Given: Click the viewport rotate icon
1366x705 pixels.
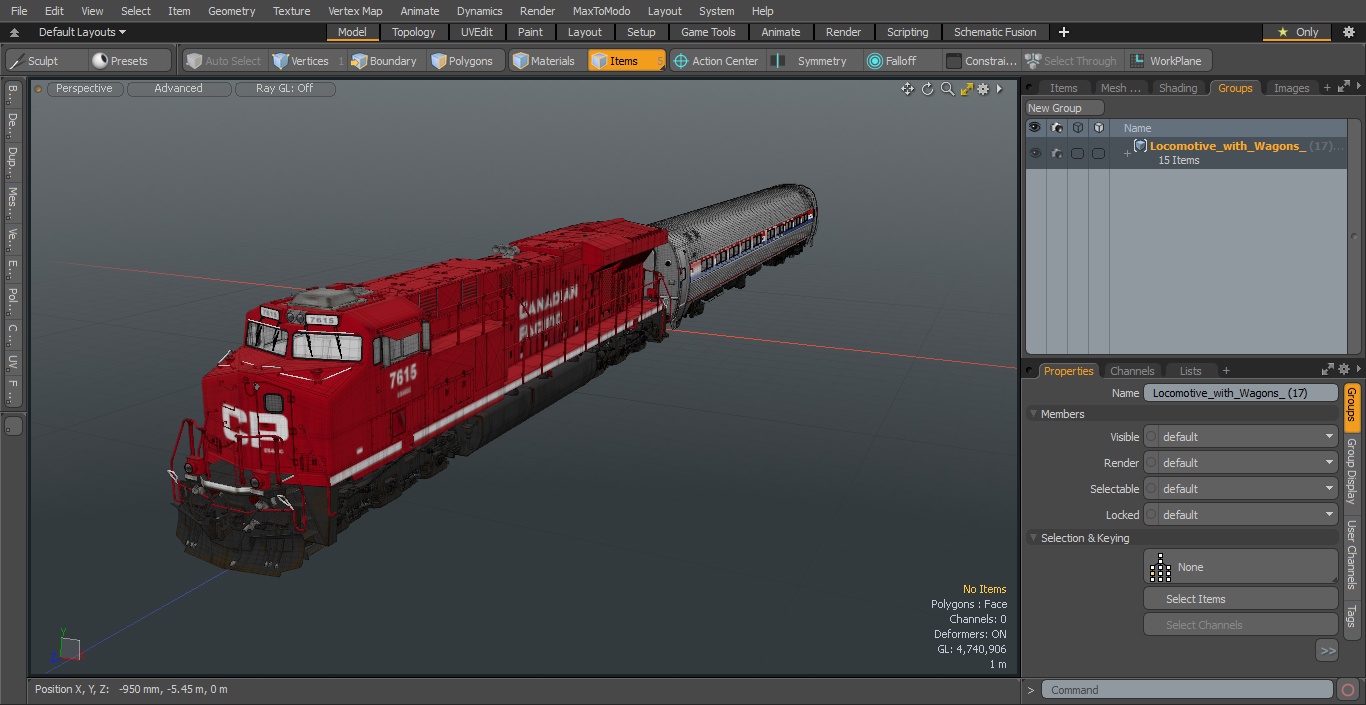Looking at the screenshot, I should coord(927,89).
